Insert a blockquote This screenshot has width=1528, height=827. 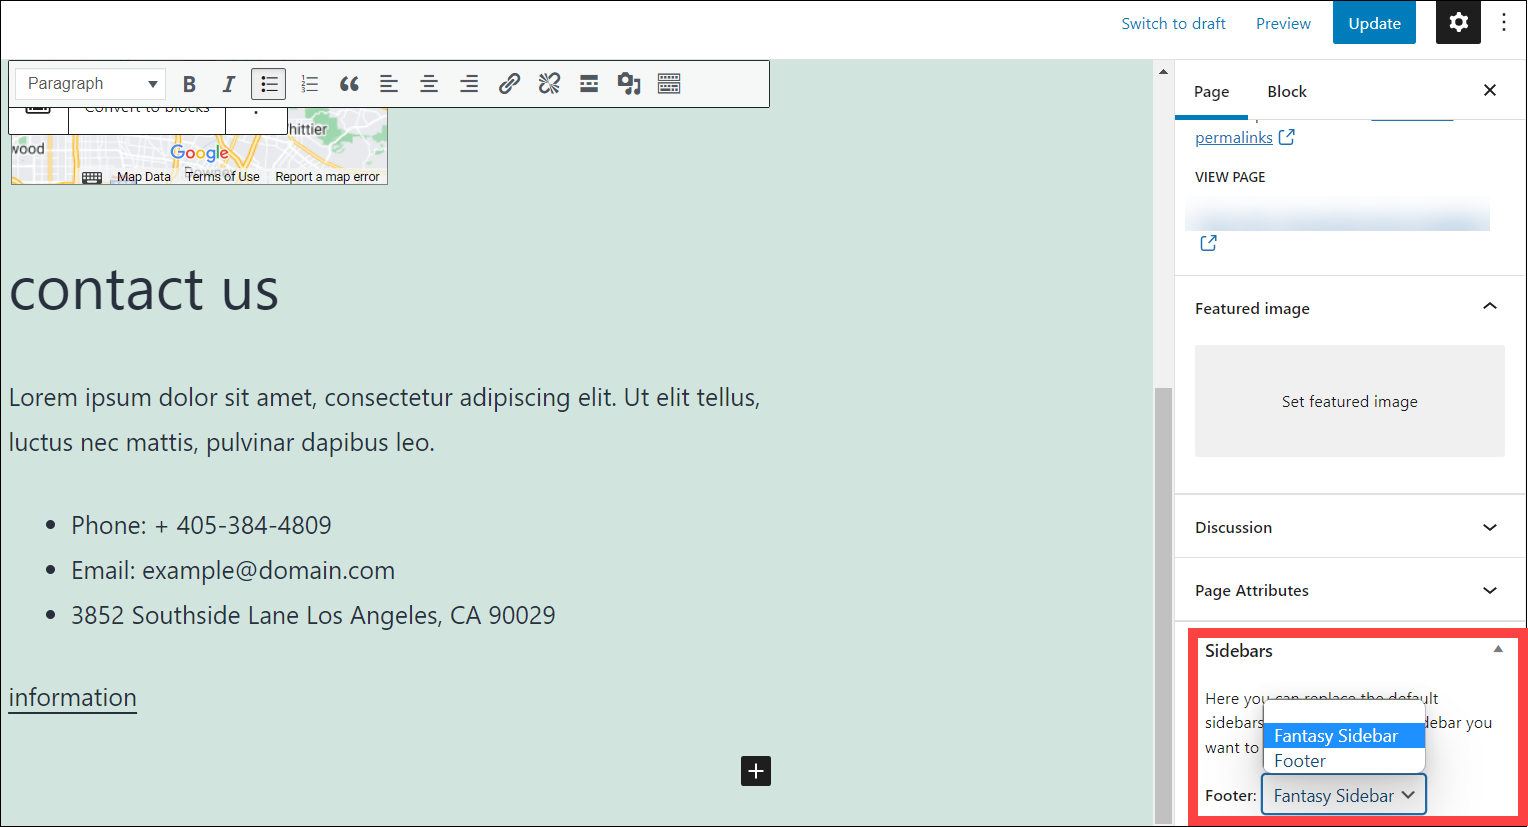[x=349, y=84]
